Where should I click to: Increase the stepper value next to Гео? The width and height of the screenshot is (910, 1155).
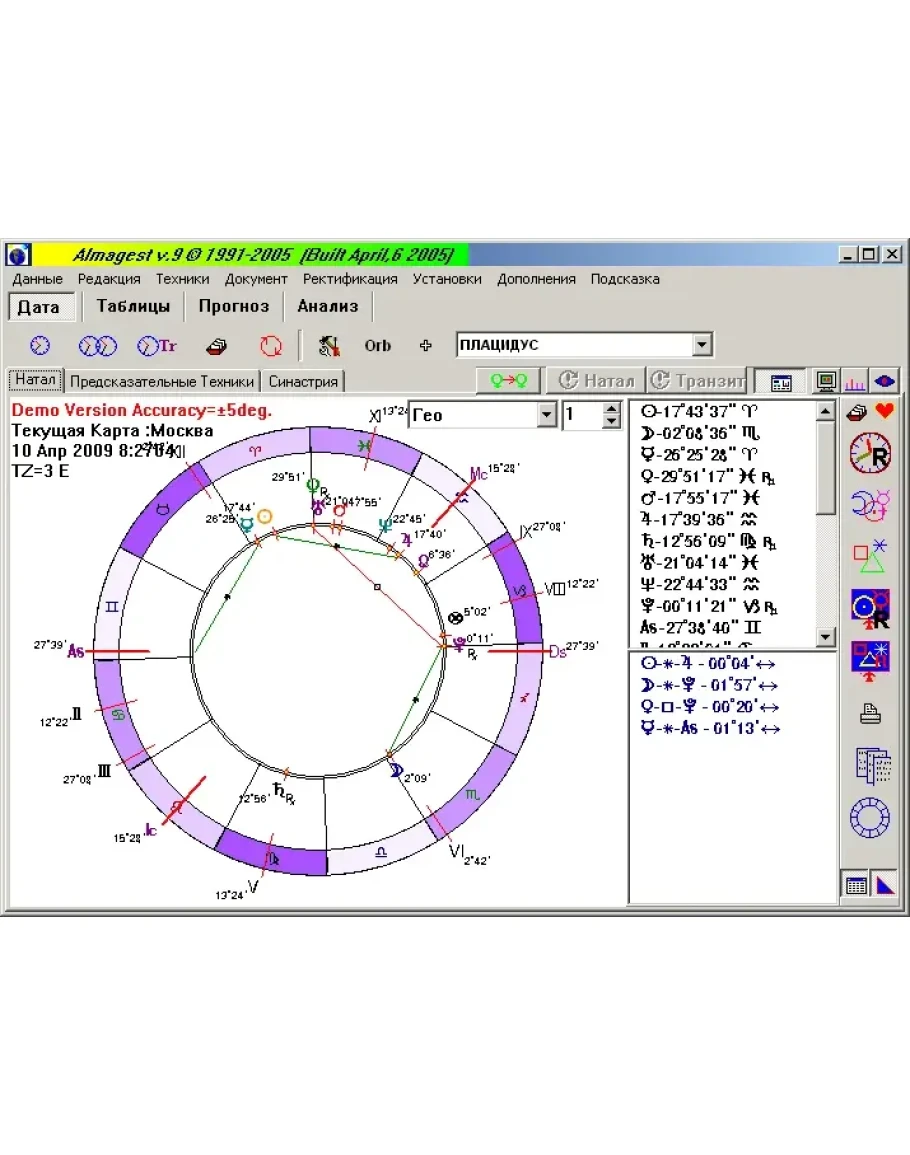[612, 409]
